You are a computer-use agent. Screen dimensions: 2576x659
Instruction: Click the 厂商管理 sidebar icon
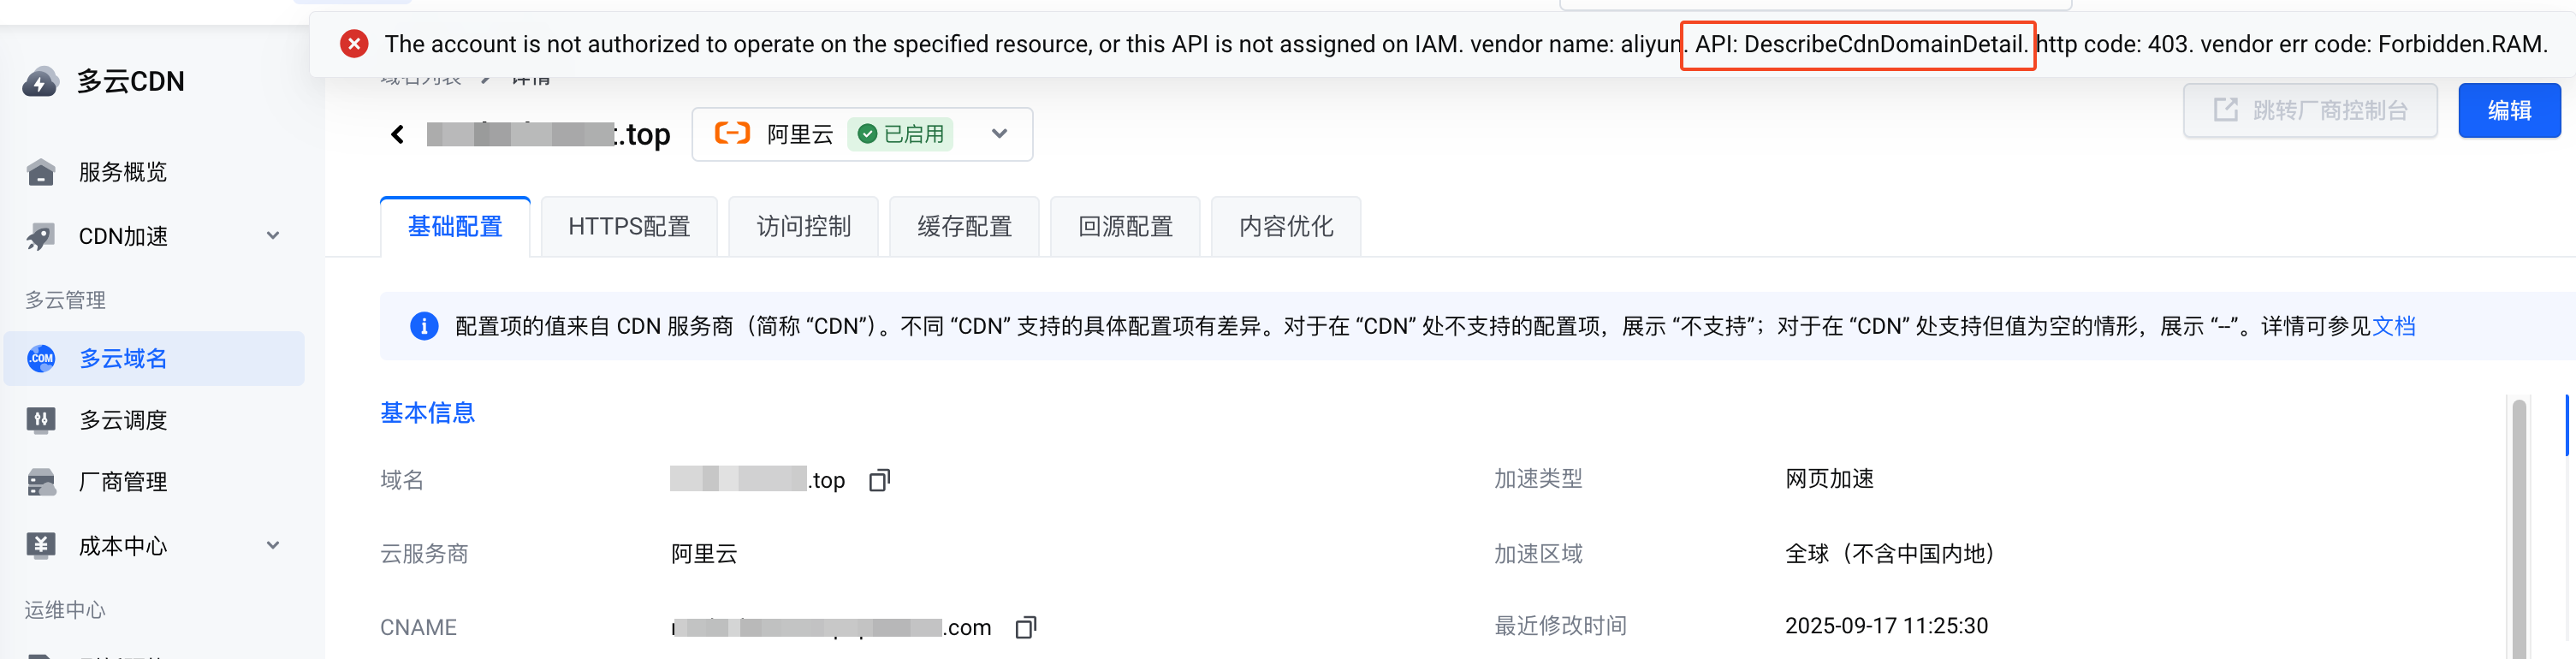[41, 483]
